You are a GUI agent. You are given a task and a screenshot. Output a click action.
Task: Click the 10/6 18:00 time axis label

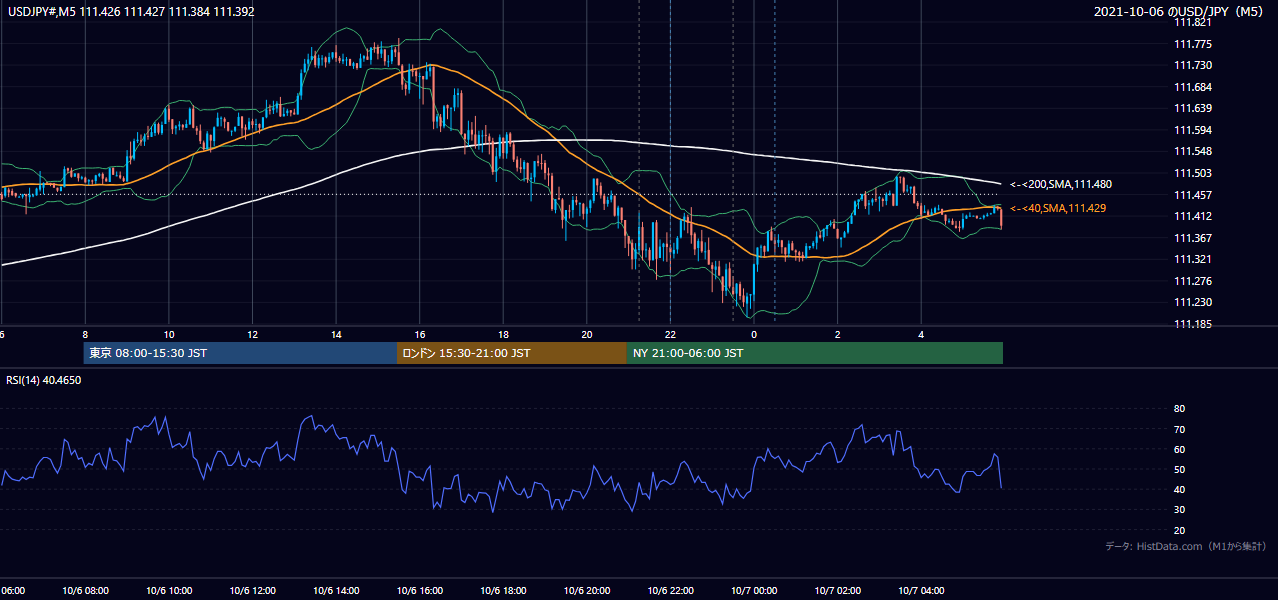503,591
